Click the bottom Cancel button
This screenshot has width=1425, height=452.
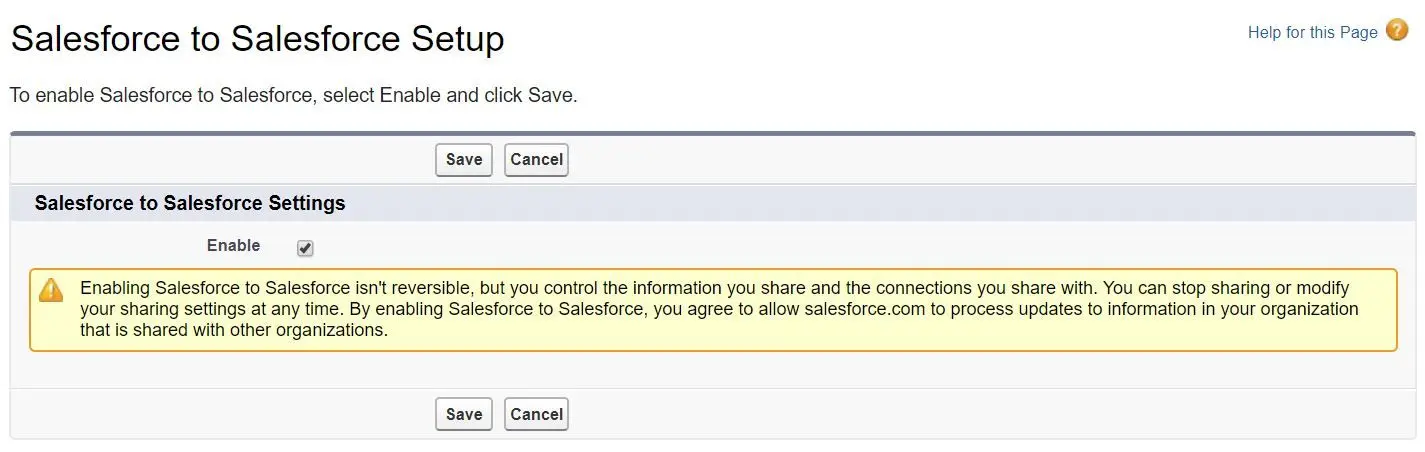(536, 414)
